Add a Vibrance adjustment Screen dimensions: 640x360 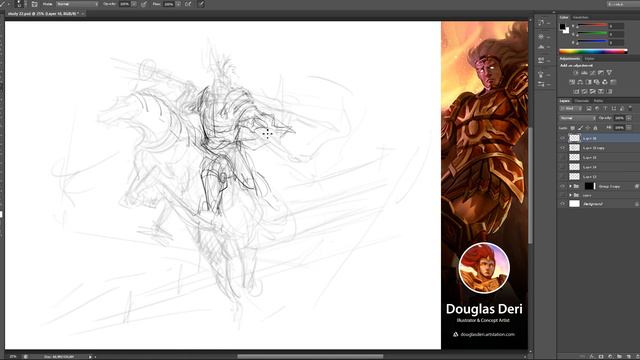(609, 73)
